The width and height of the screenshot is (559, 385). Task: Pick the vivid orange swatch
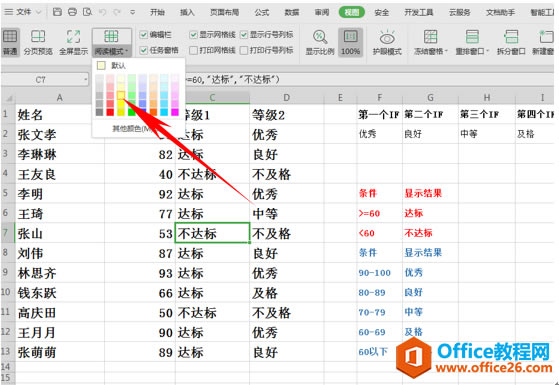tap(153, 112)
